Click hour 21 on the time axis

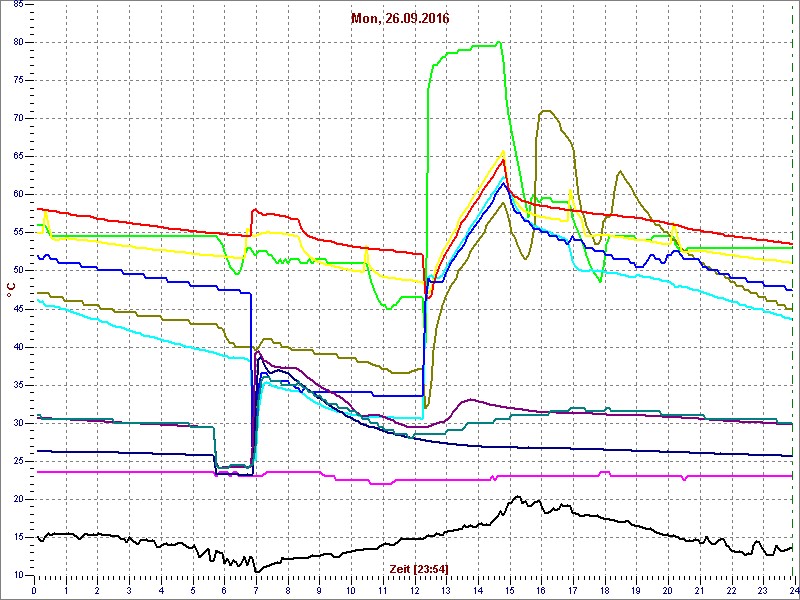[x=700, y=590]
